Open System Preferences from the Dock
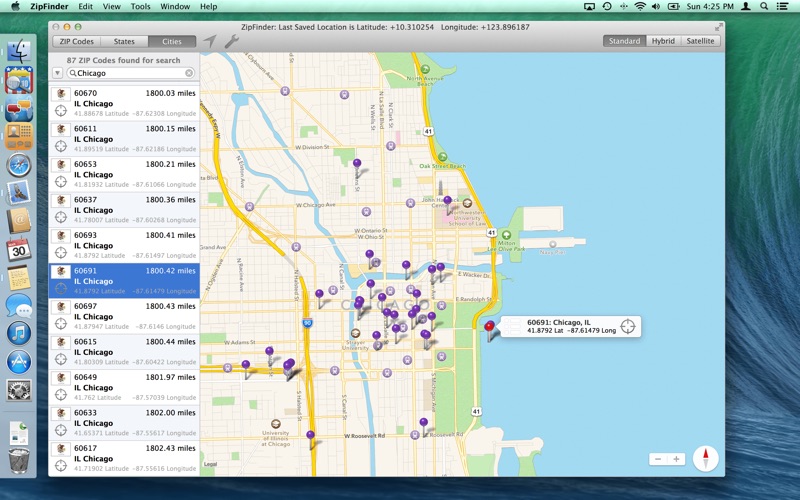Screen dimensions: 800x500 click(19, 390)
